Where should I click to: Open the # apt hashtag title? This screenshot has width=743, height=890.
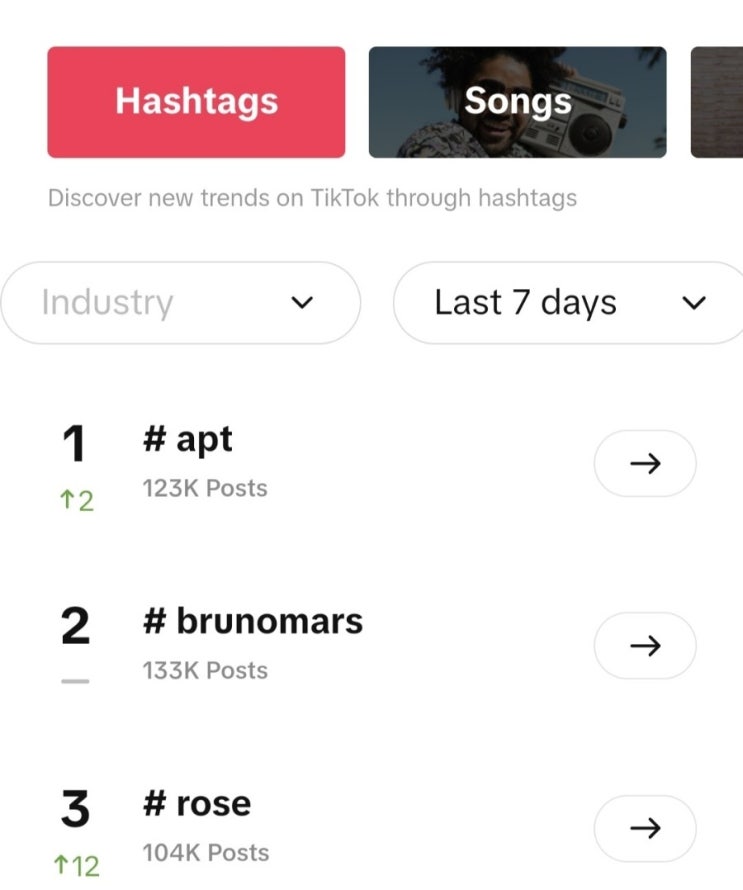(188, 439)
